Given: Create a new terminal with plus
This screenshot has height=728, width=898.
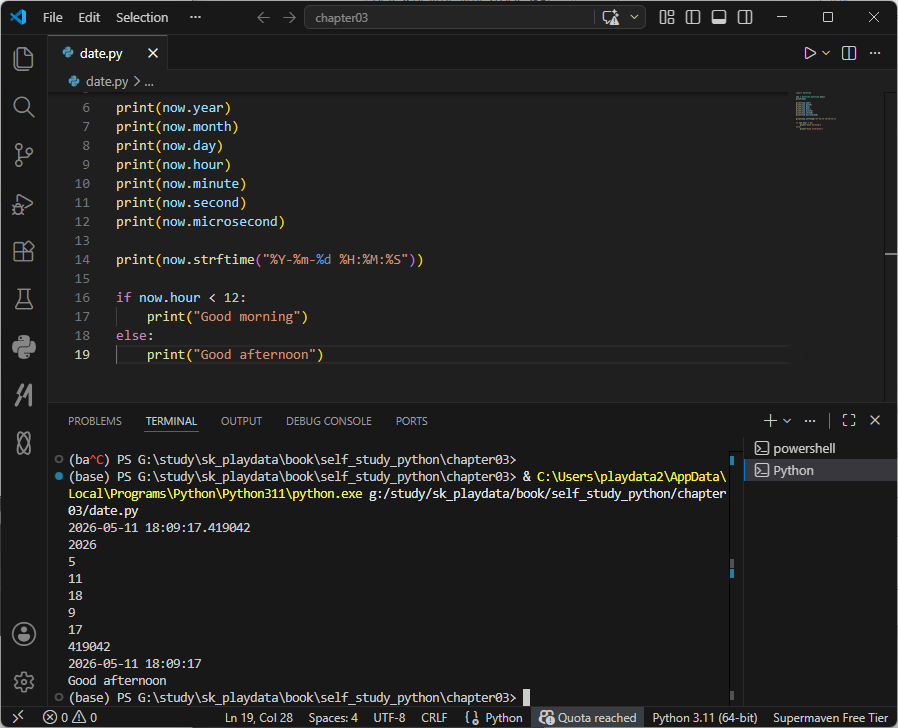Looking at the screenshot, I should [x=770, y=420].
